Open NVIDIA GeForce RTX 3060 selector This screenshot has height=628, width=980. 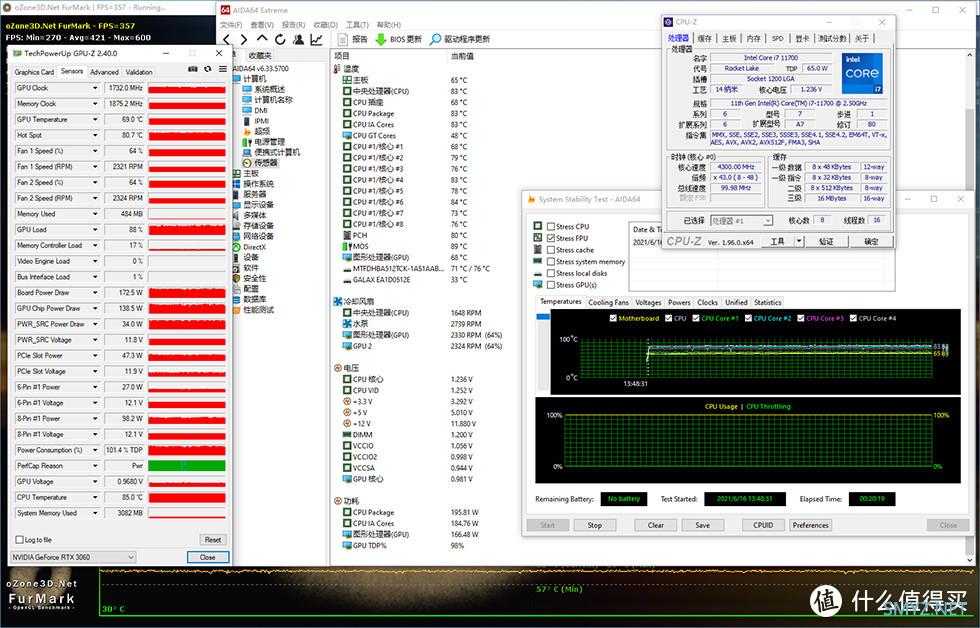click(x=73, y=557)
